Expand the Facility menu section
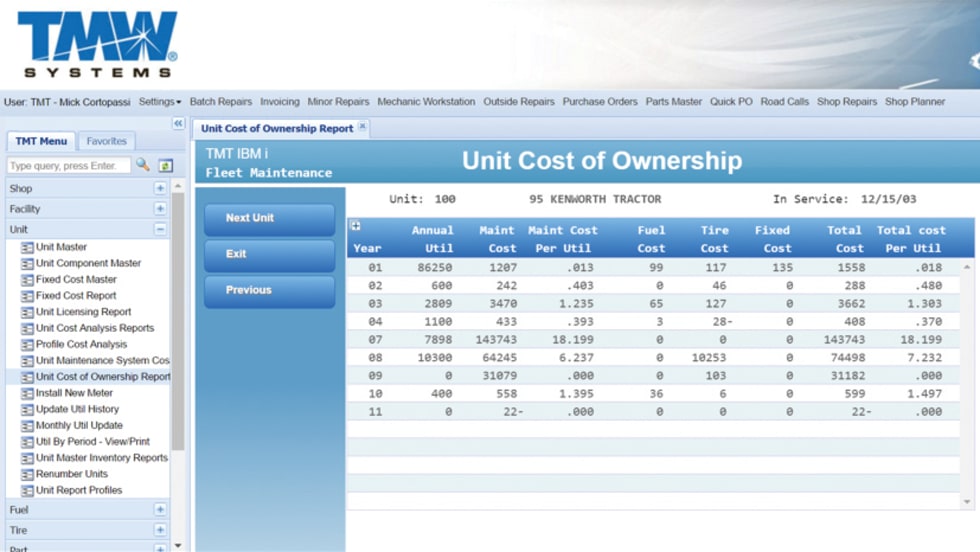This screenshot has height=552, width=980. [160, 209]
